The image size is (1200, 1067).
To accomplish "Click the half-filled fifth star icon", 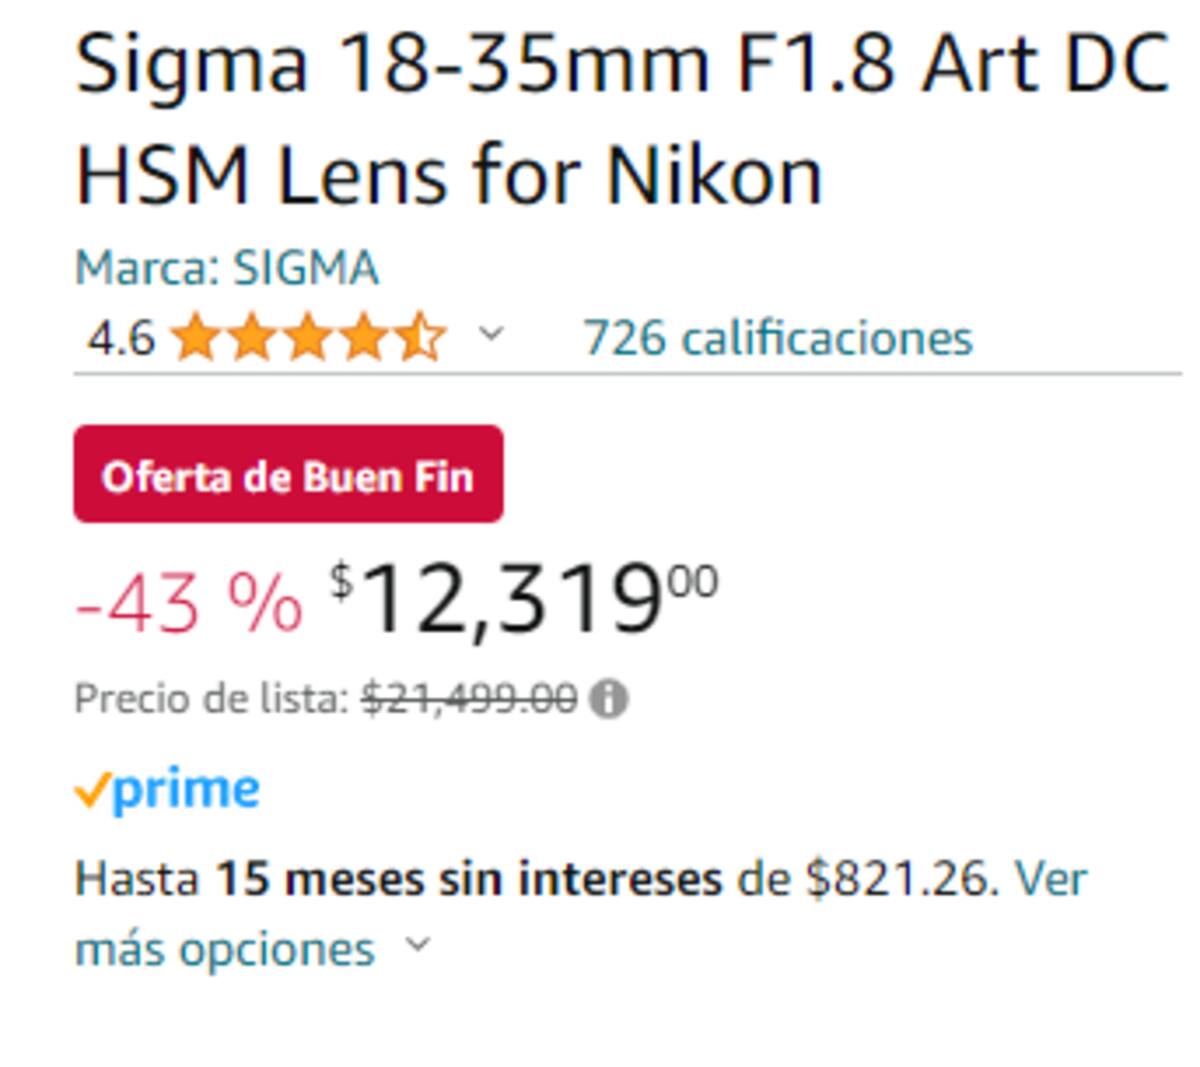I will [x=419, y=338].
